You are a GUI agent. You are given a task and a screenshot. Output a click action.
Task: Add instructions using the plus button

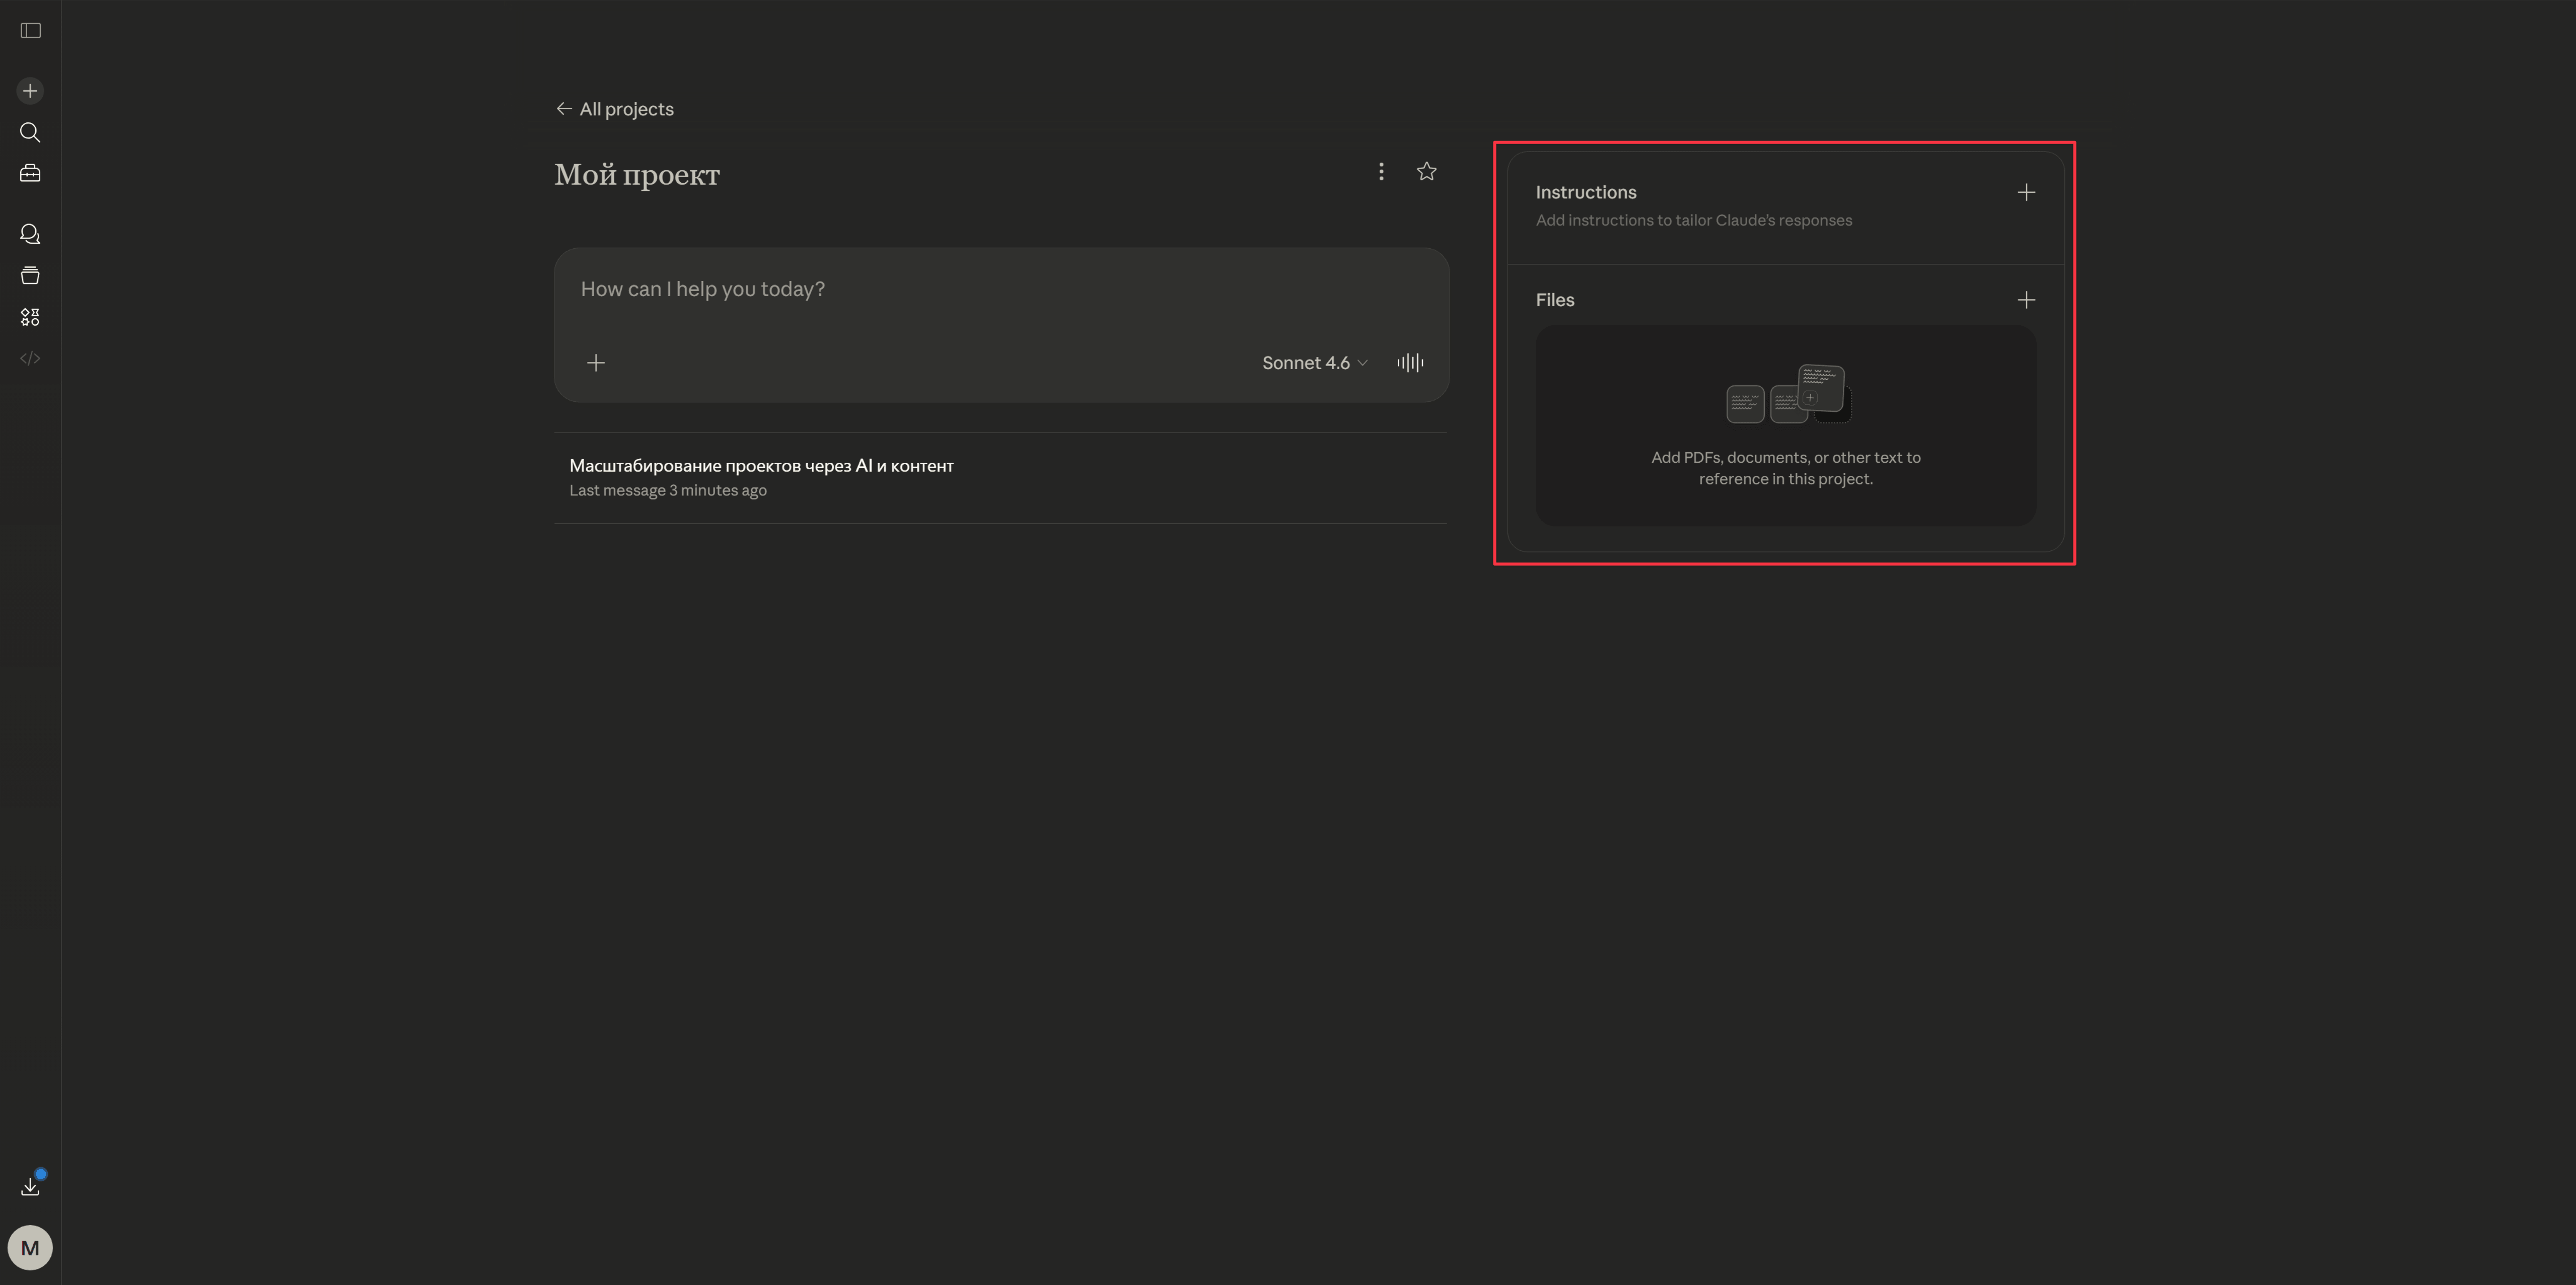coord(2025,193)
